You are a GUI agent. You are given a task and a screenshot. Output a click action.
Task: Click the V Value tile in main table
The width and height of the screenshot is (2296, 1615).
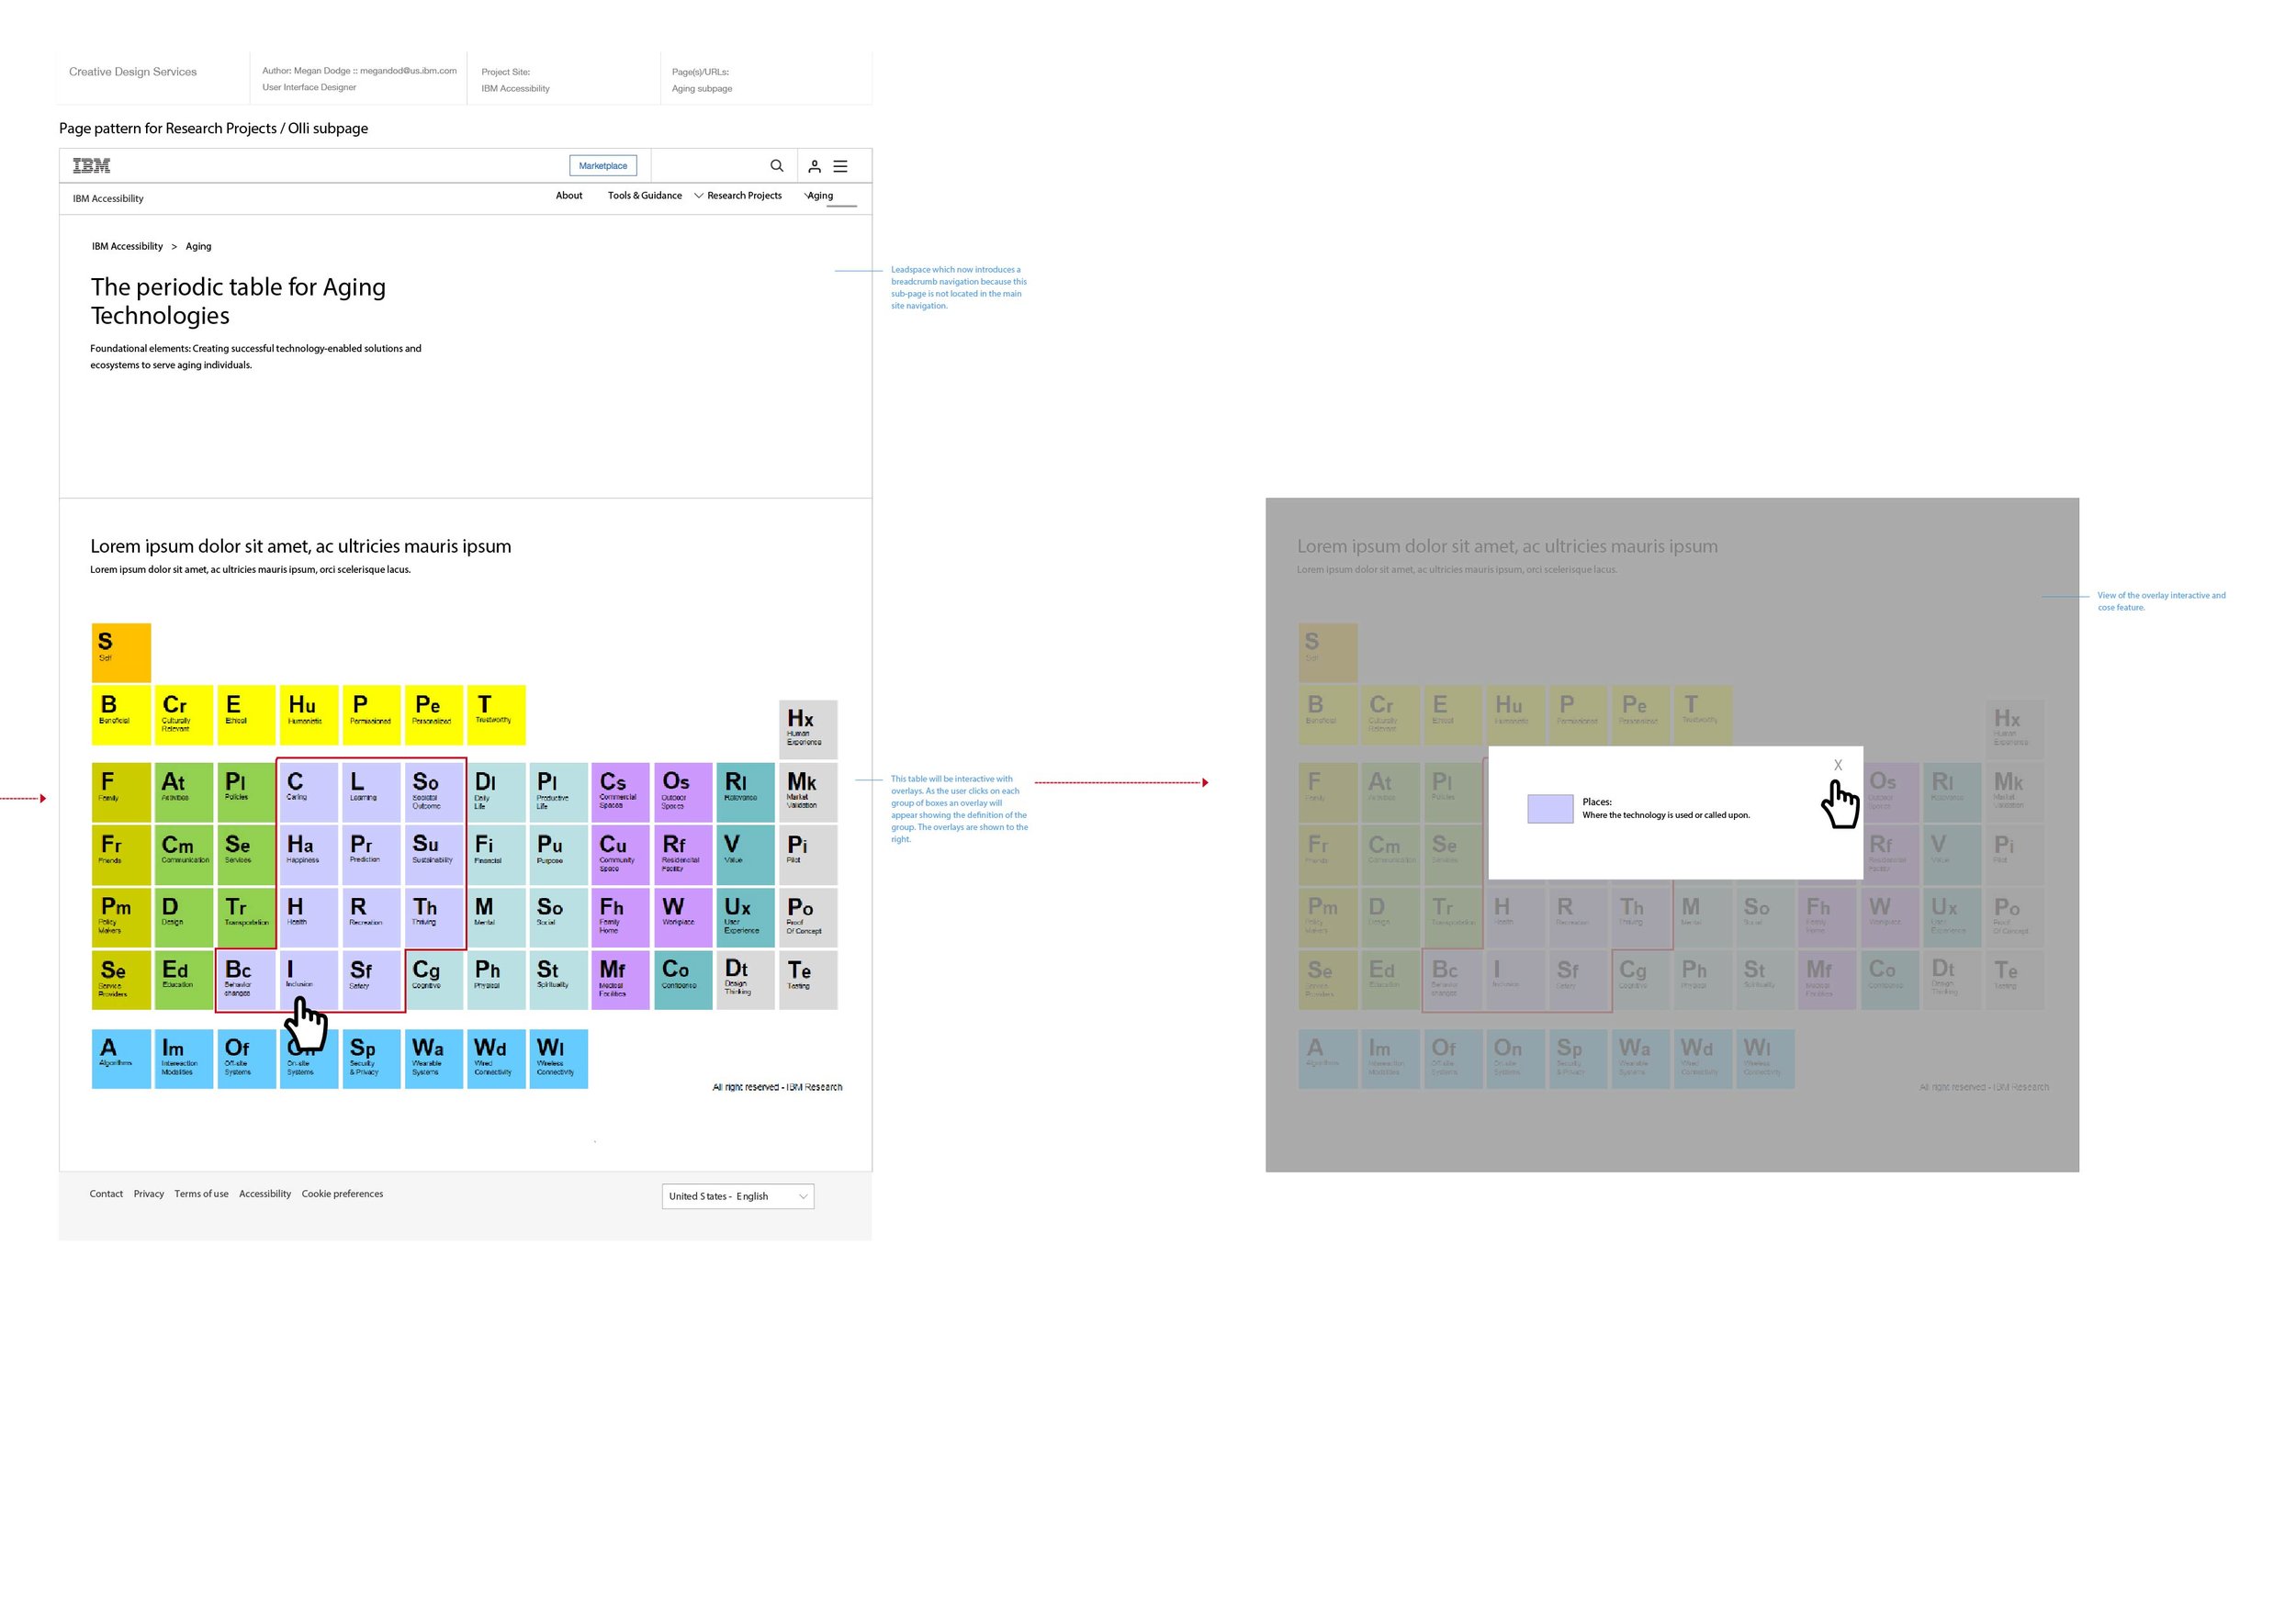pyautogui.click(x=745, y=855)
